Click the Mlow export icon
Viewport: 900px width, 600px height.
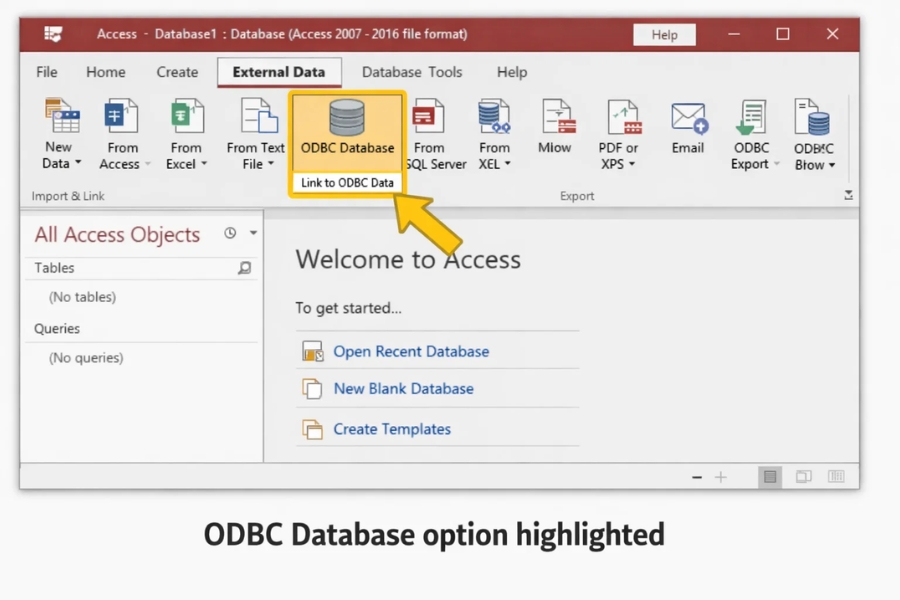click(556, 130)
